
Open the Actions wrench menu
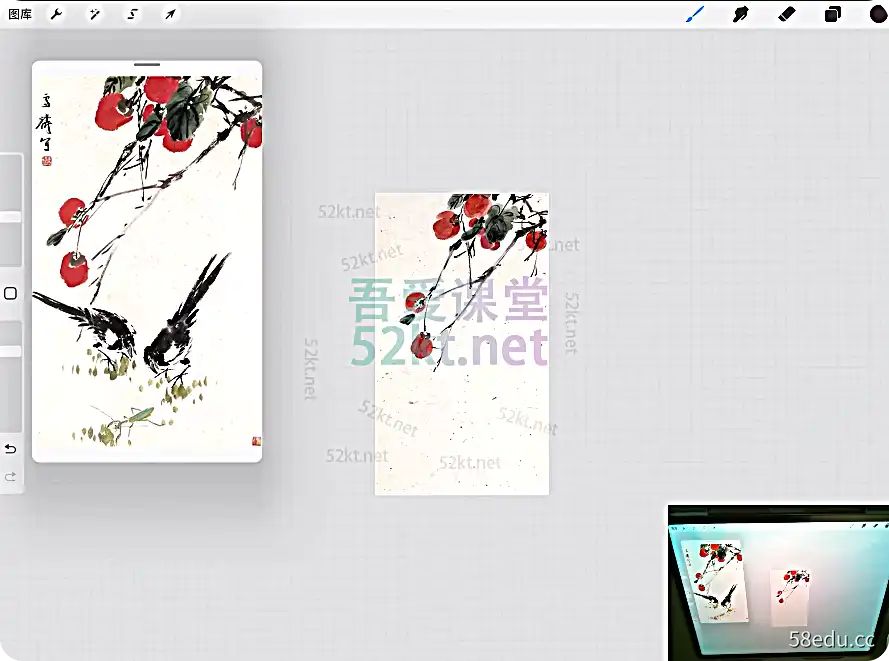(56, 14)
